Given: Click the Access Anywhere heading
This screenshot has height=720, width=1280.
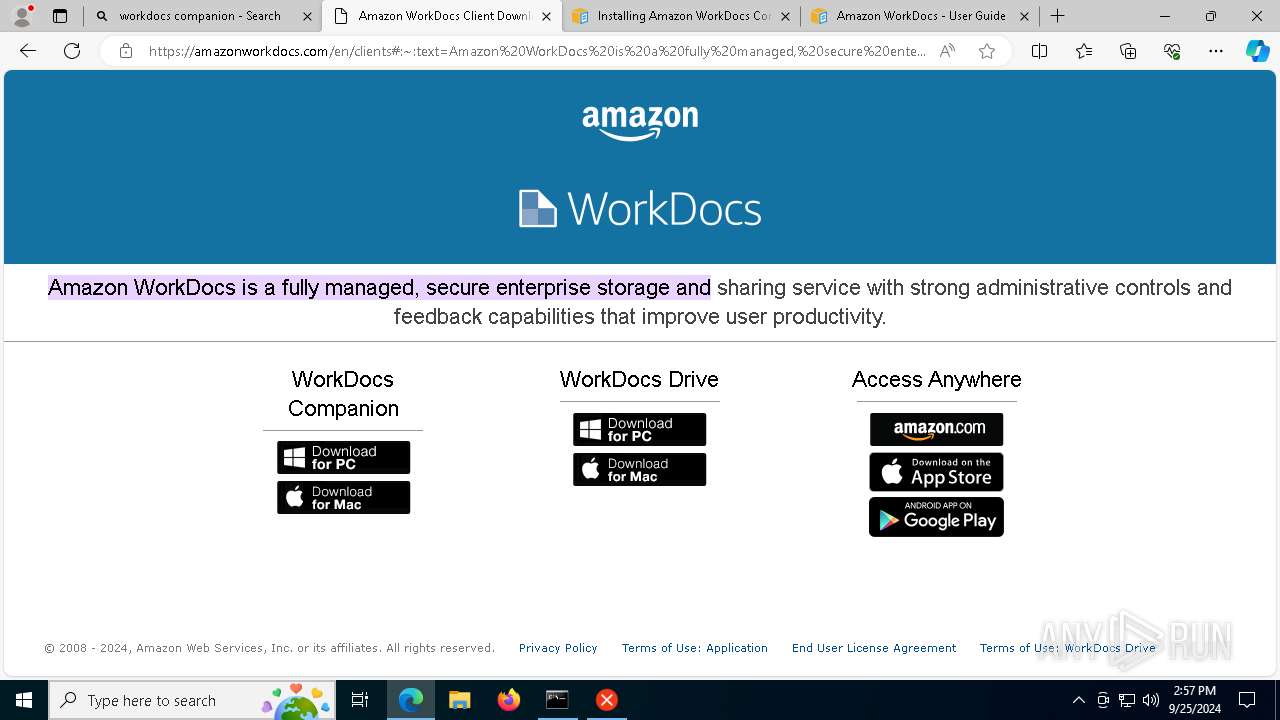Looking at the screenshot, I should [936, 380].
